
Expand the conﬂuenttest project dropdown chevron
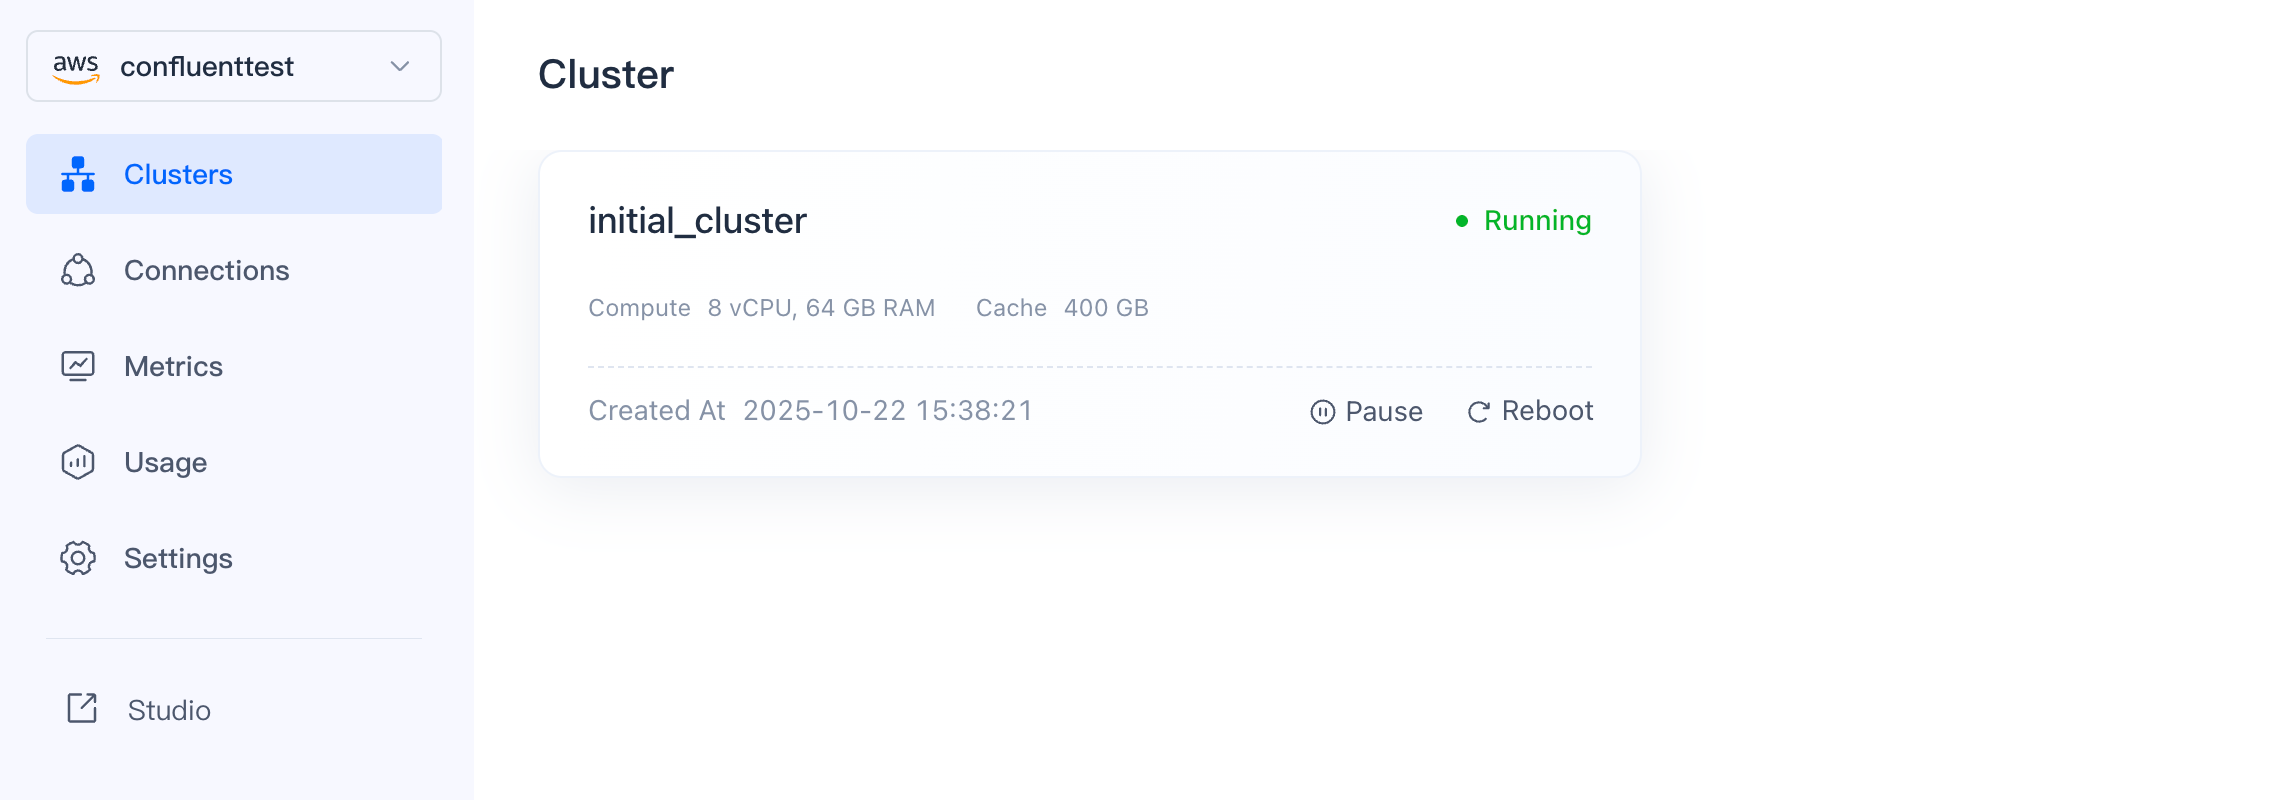click(x=400, y=66)
